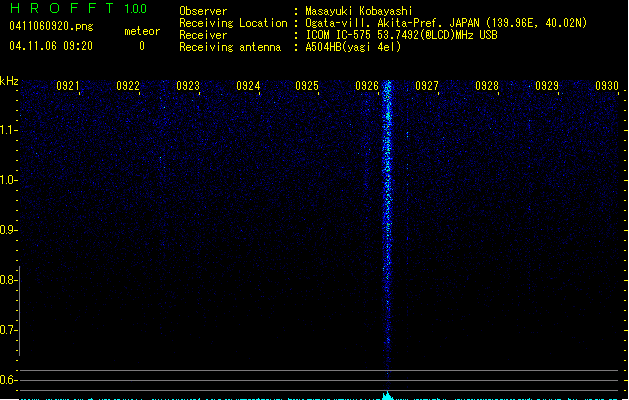
Task: Click the 1.1 kHz axis label
Action: point(8,130)
